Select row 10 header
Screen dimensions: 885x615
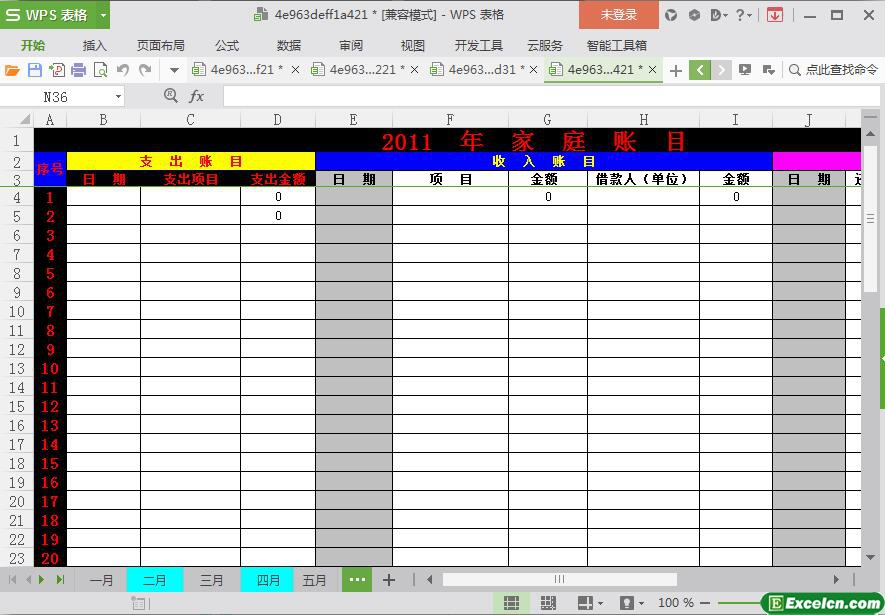17,311
